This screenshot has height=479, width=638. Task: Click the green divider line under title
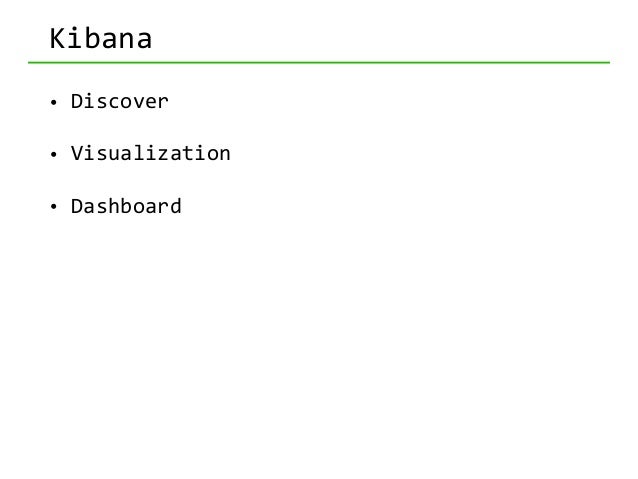tap(319, 62)
